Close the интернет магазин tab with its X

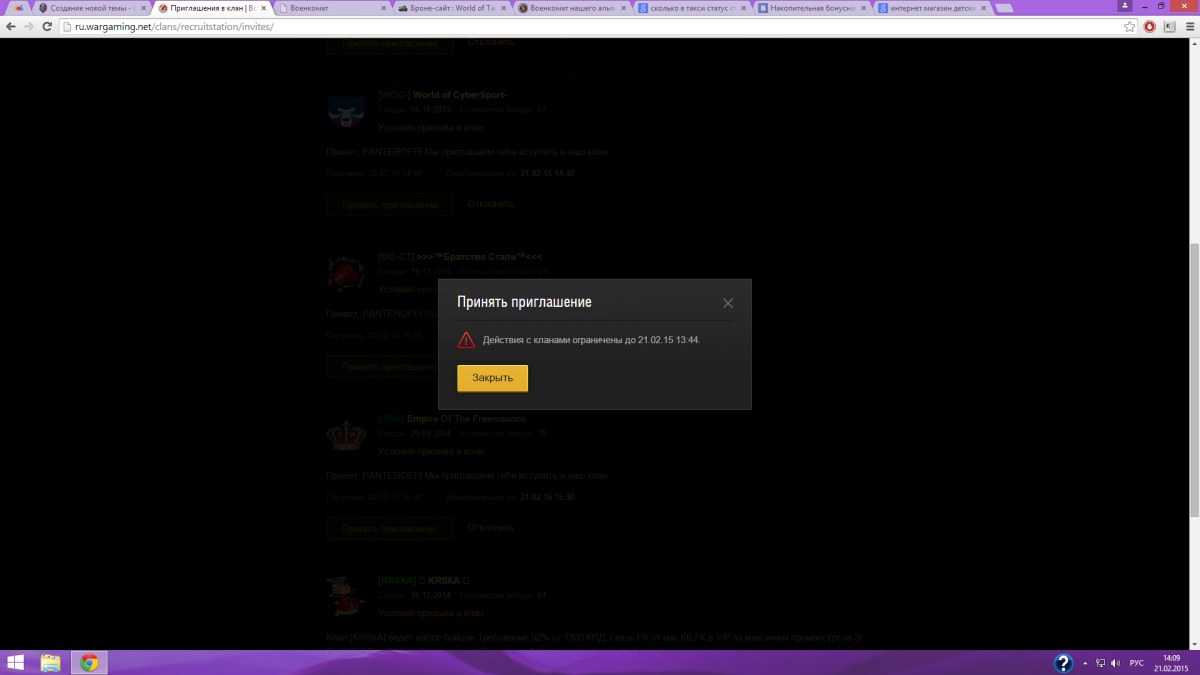983,8
